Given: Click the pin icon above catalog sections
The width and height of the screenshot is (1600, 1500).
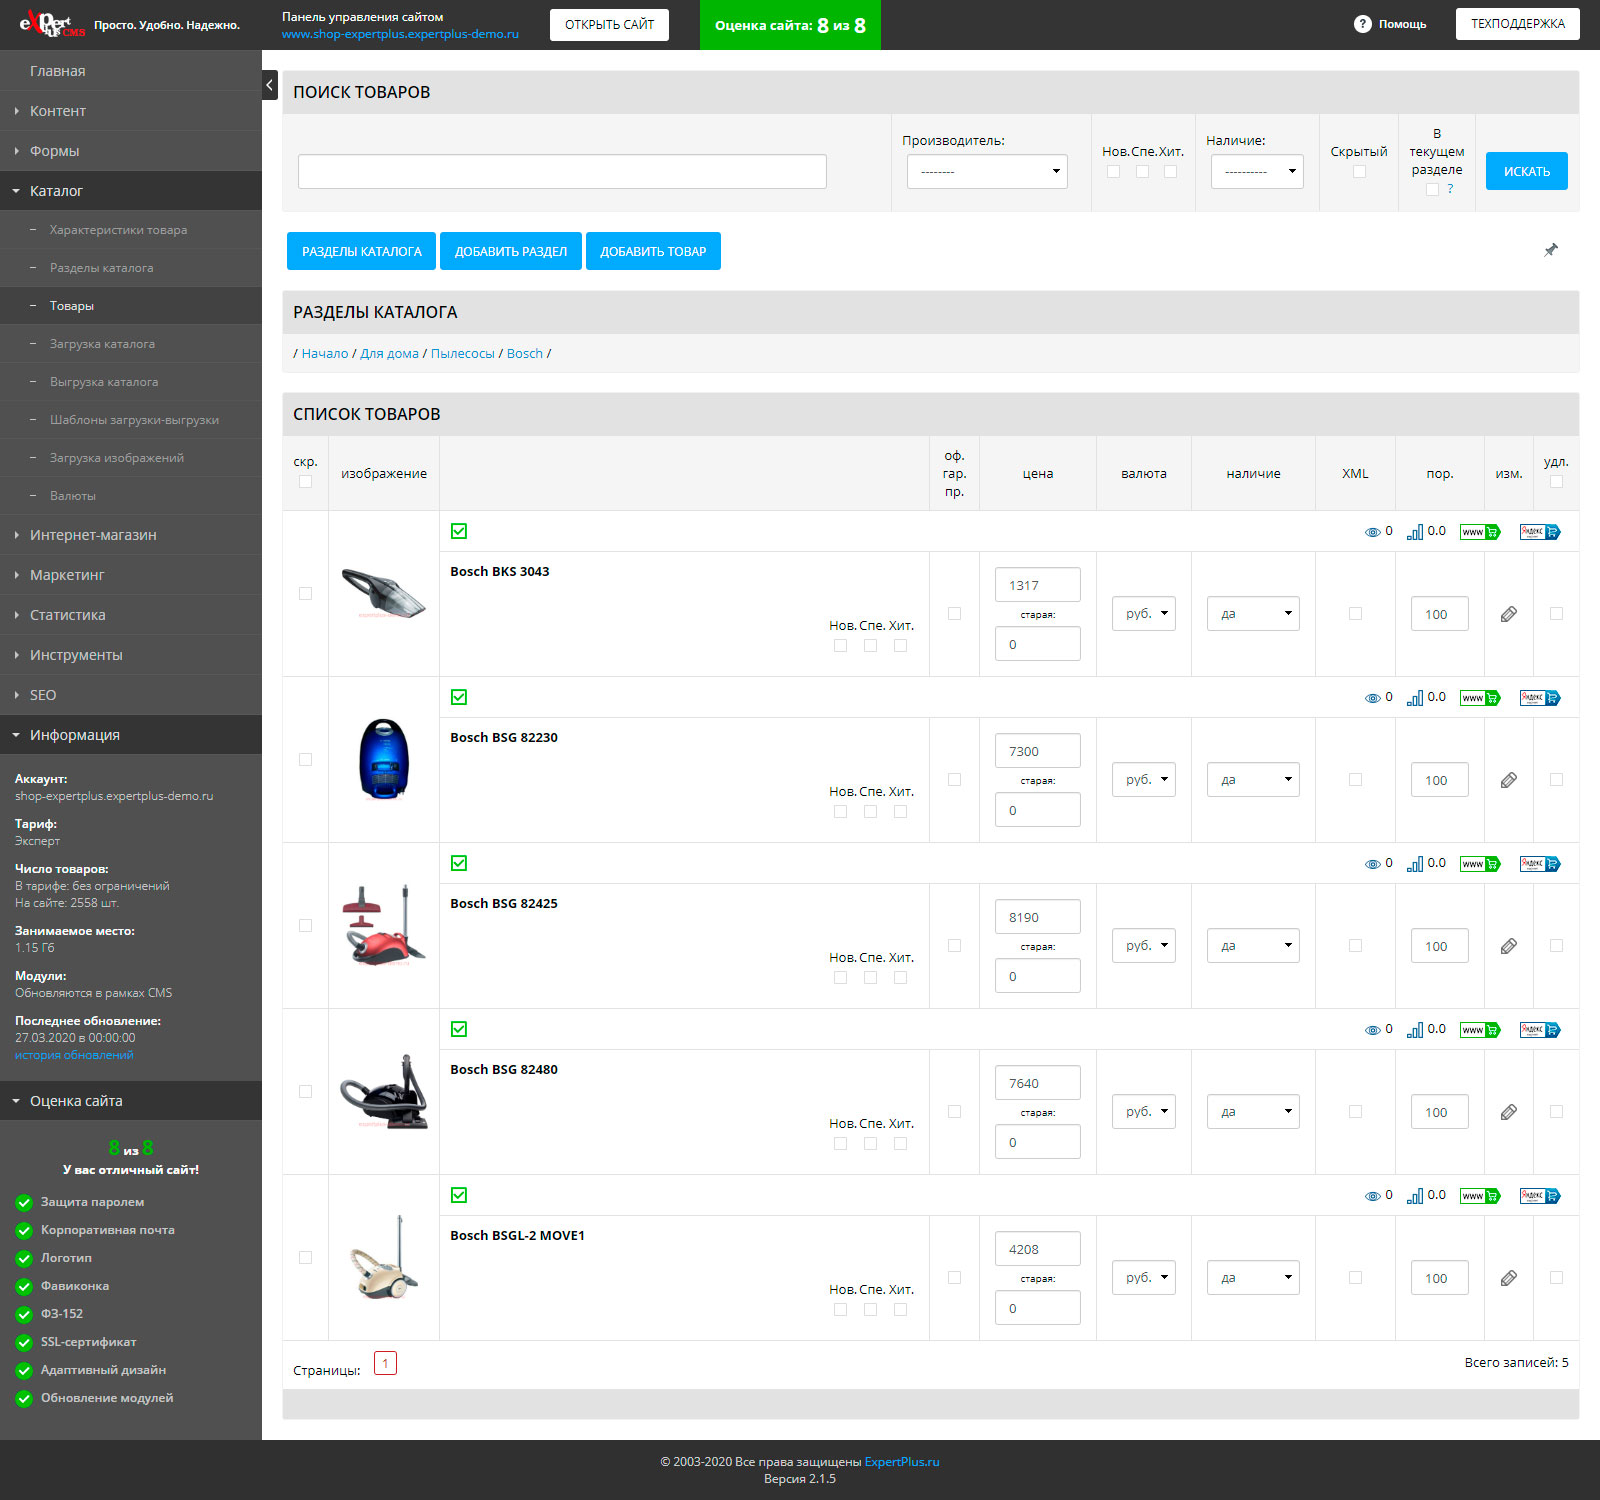Looking at the screenshot, I should [x=1550, y=250].
